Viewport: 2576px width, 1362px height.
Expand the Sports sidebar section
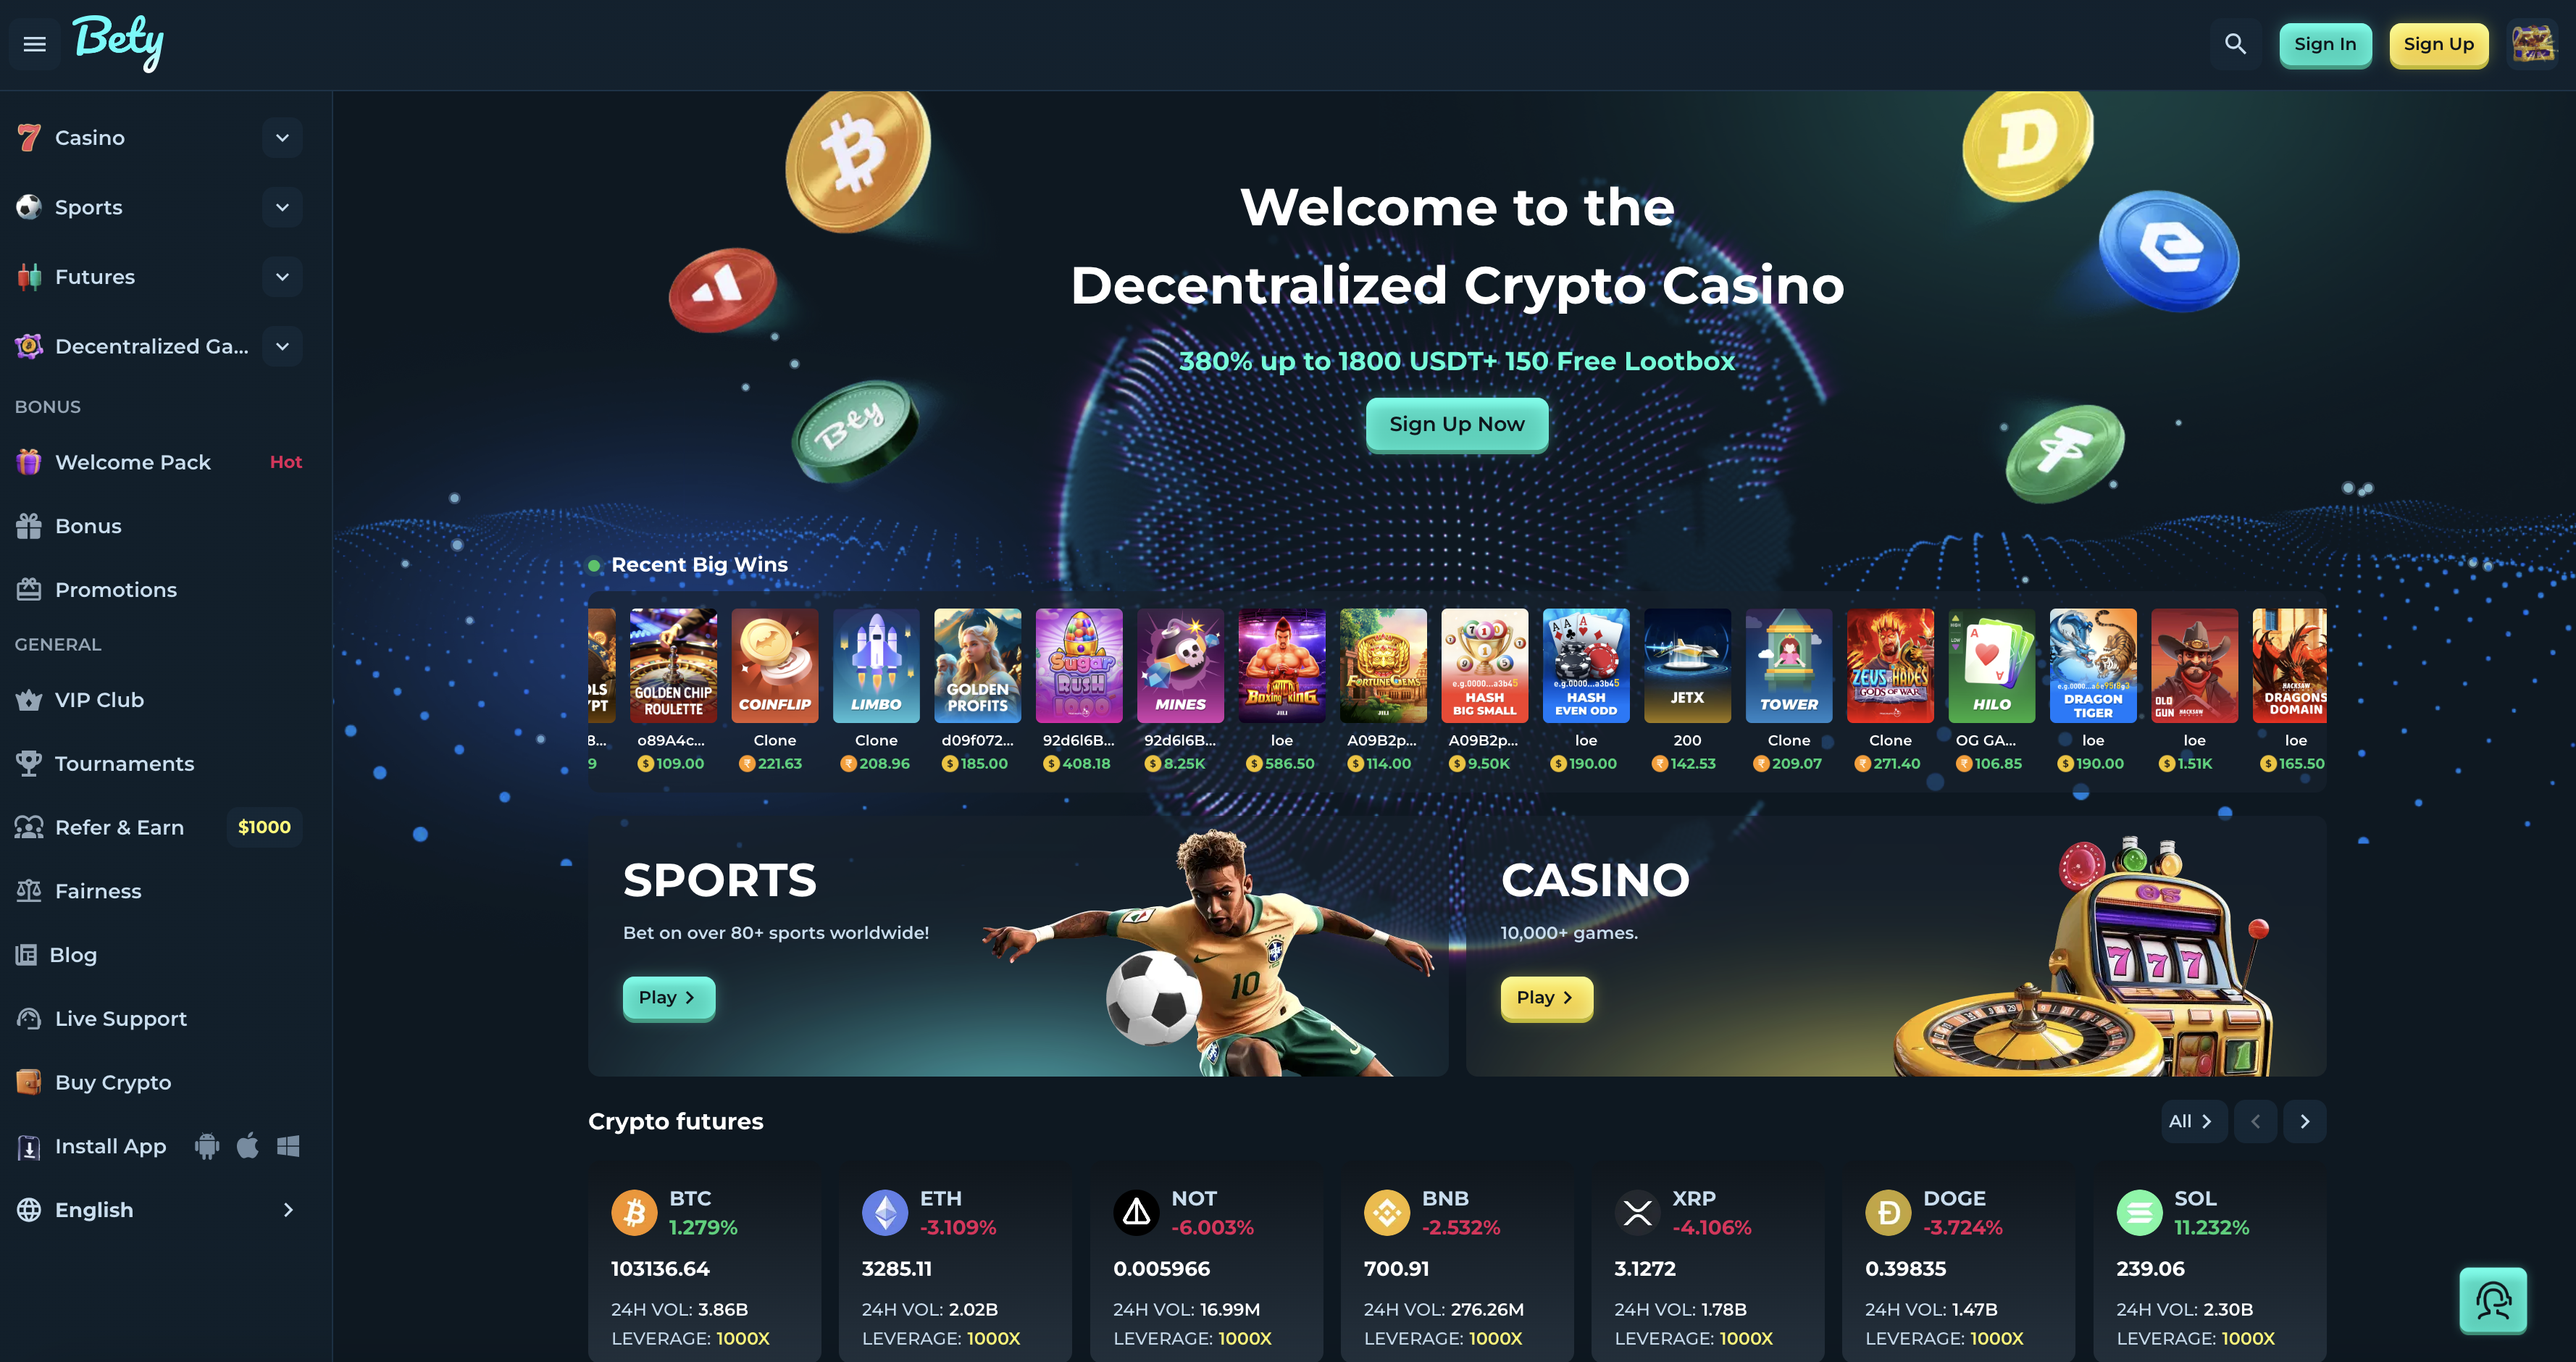point(283,207)
